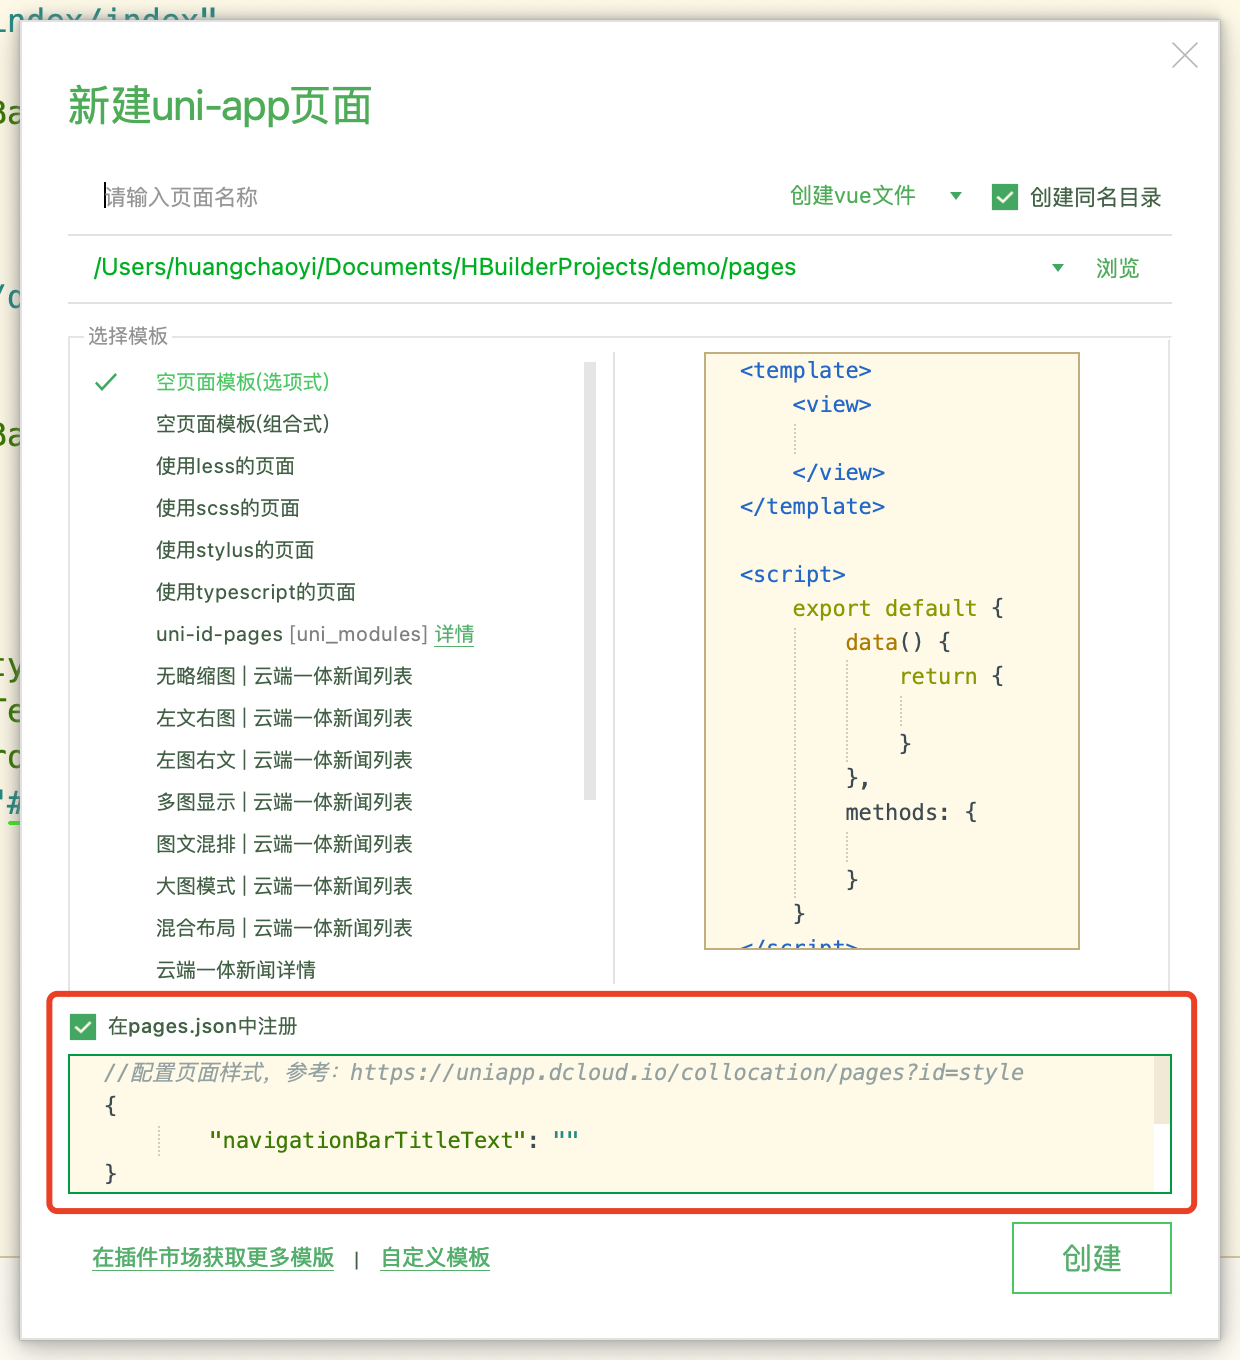Screen dimensions: 1240x1360
Task: Choose the 使用typescript的页面 template
Action: pyautogui.click(x=256, y=592)
